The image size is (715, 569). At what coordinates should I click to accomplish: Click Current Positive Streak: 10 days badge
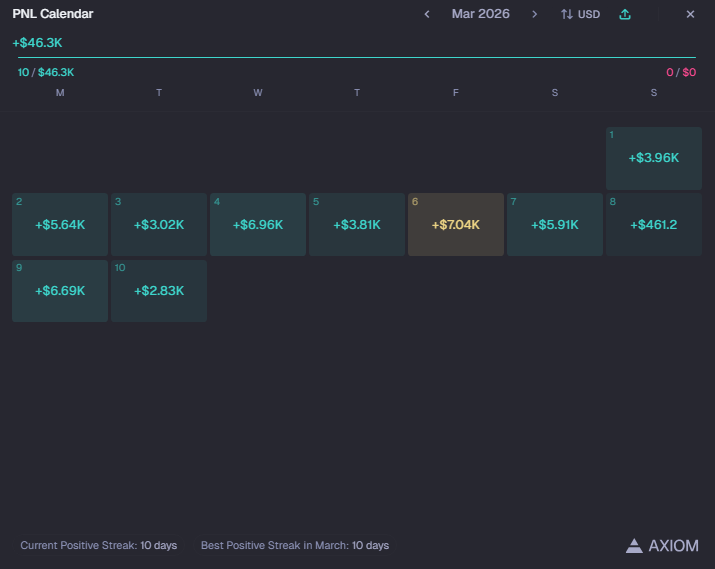(98, 545)
